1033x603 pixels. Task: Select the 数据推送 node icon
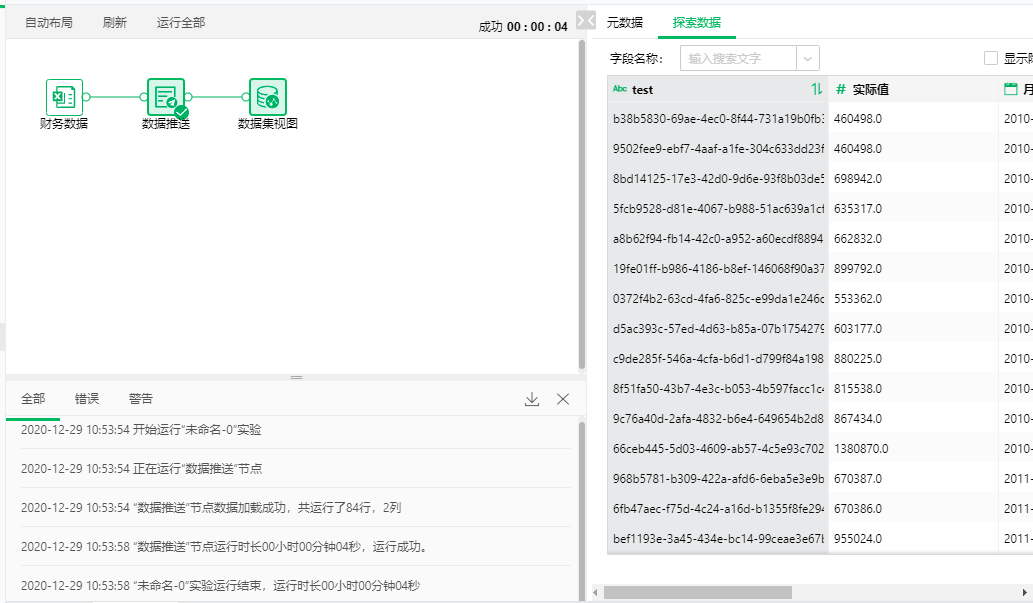point(166,97)
